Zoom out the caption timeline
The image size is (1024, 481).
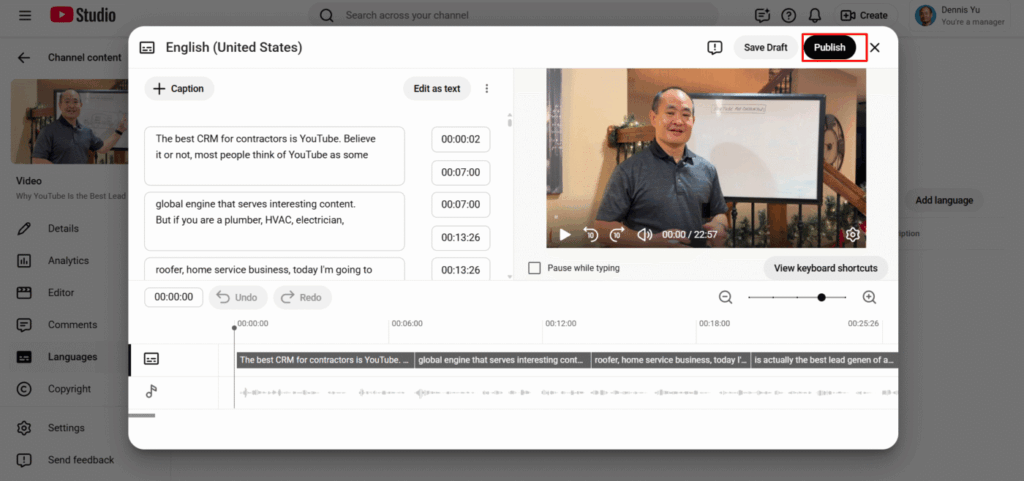coord(726,297)
